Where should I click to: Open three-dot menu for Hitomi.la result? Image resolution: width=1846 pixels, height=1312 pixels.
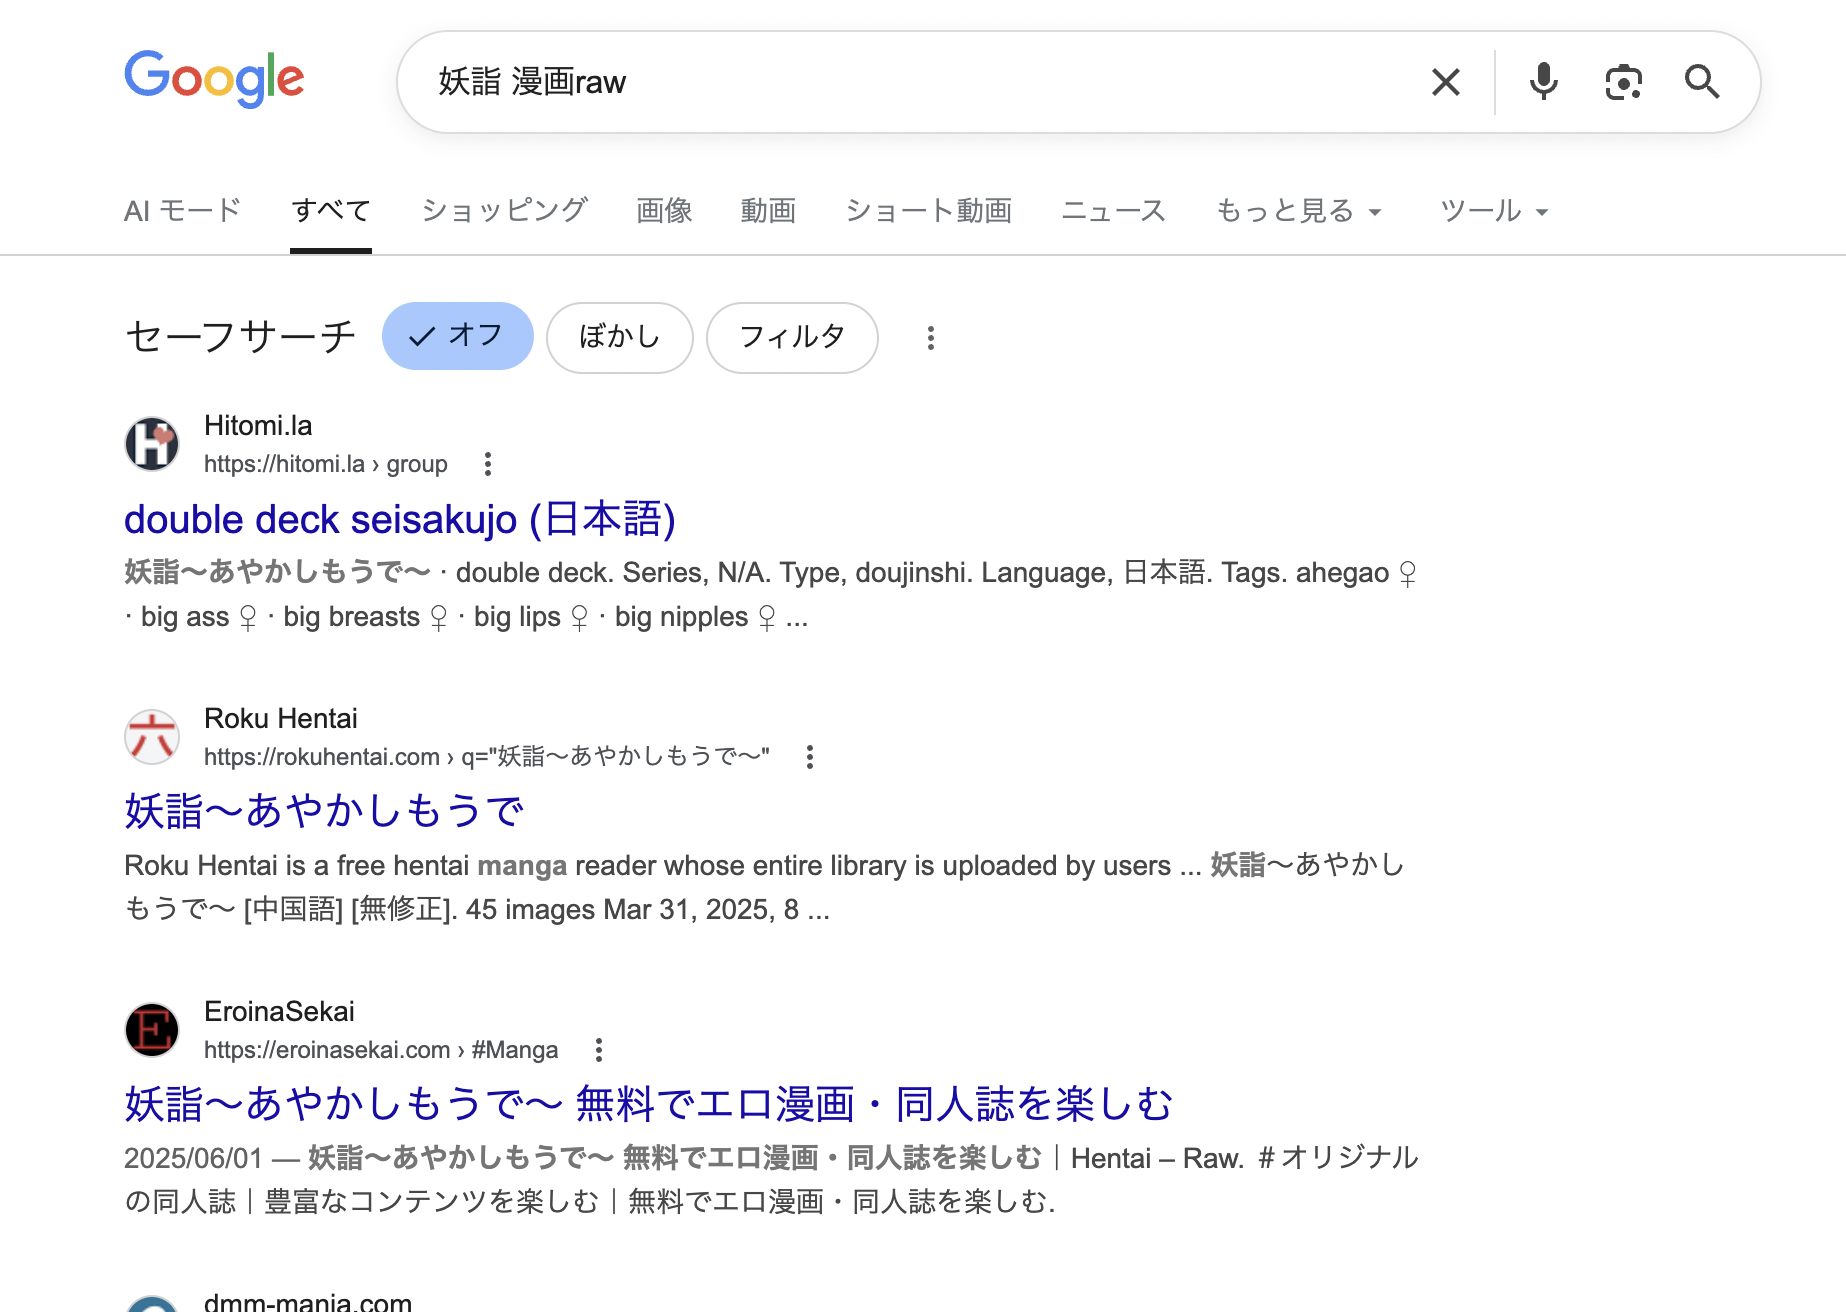[x=488, y=464]
